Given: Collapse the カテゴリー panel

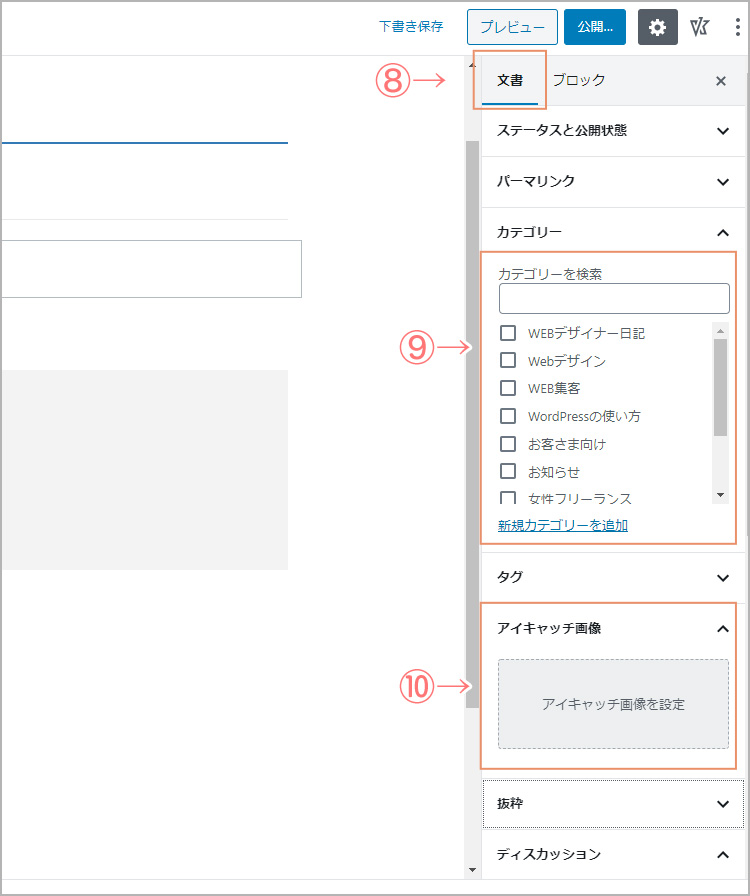Looking at the screenshot, I should click(x=613, y=232).
